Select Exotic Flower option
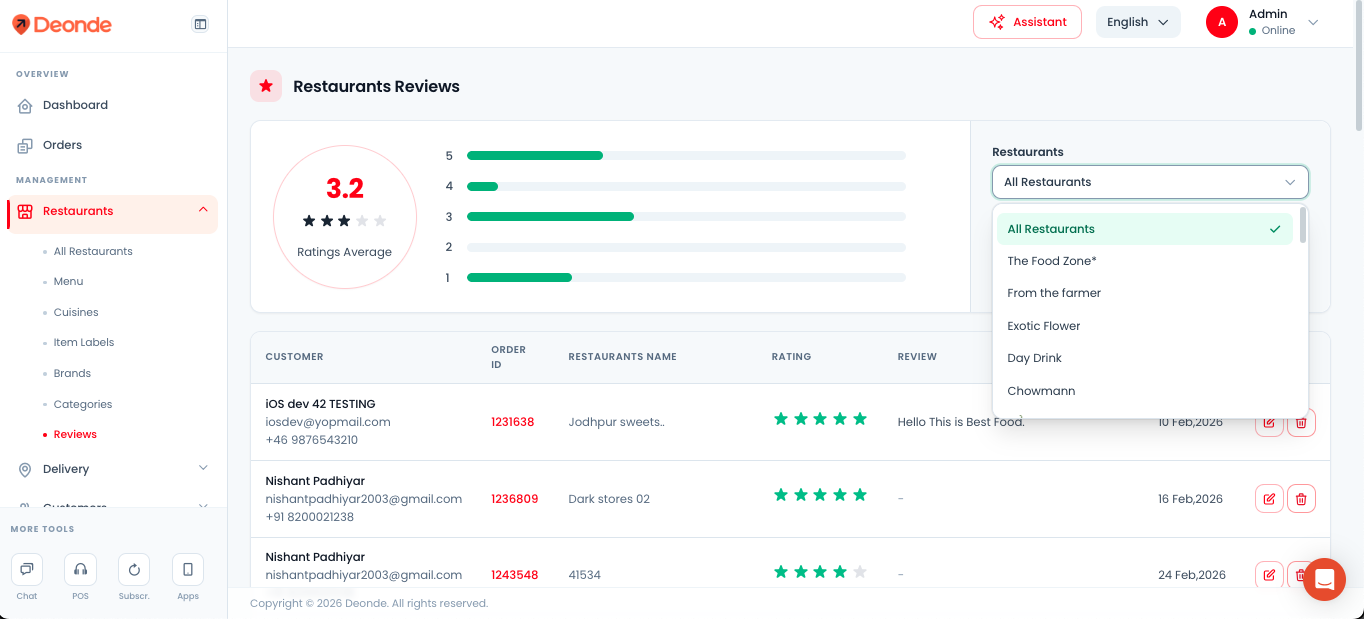This screenshot has height=619, width=1364. pos(1145,326)
